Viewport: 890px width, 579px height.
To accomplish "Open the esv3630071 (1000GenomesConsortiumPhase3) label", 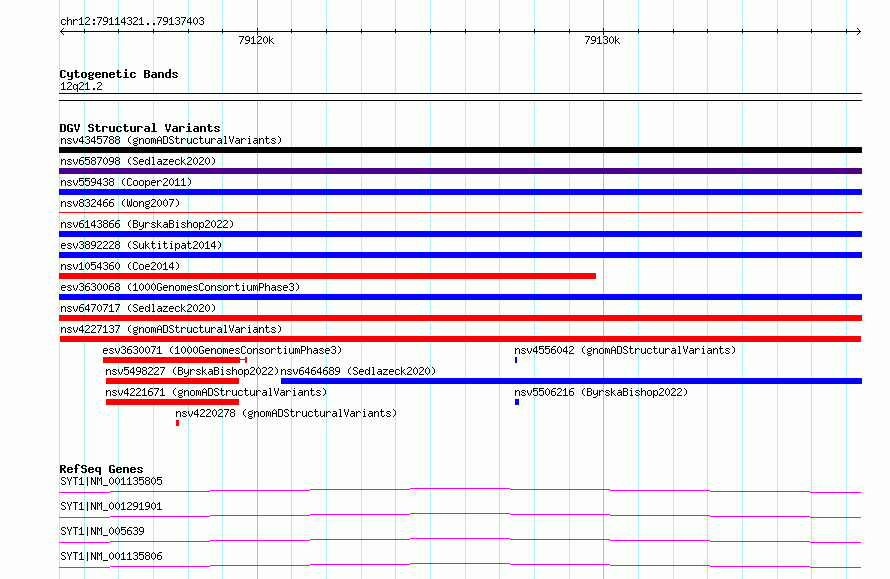I will click(222, 350).
